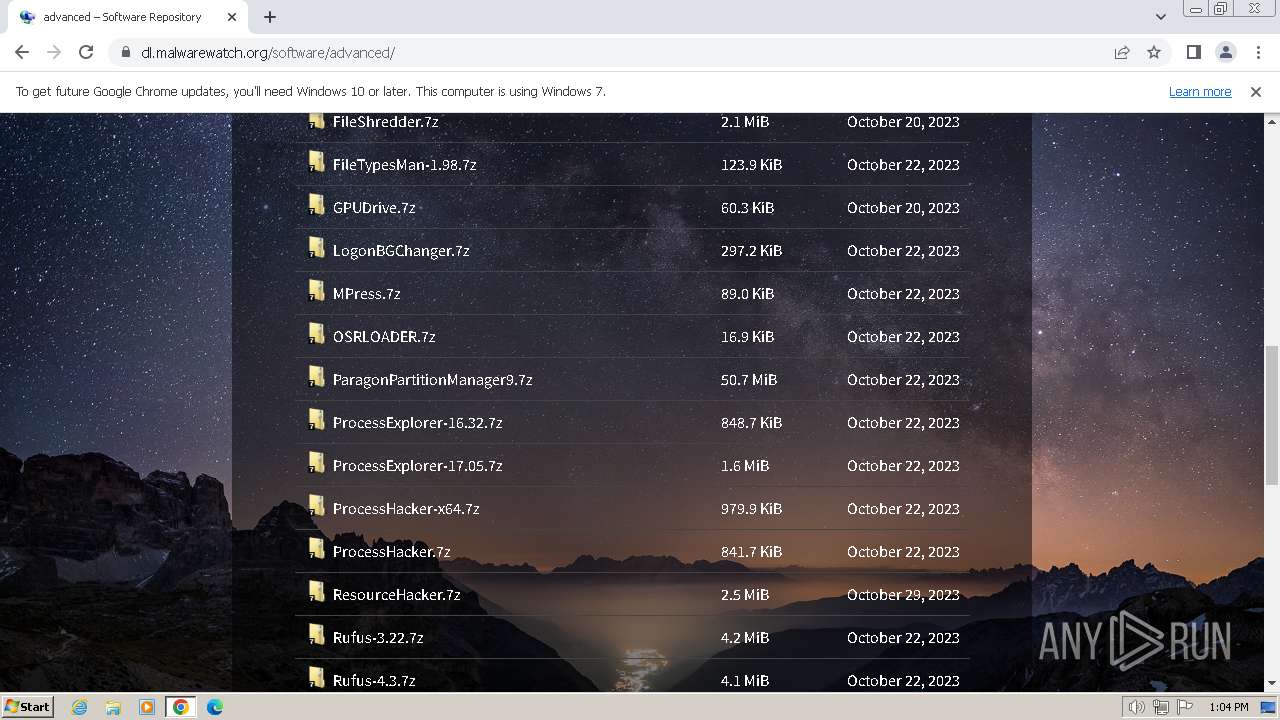
Task: Switch to Chrome taskbar button
Action: point(181,707)
